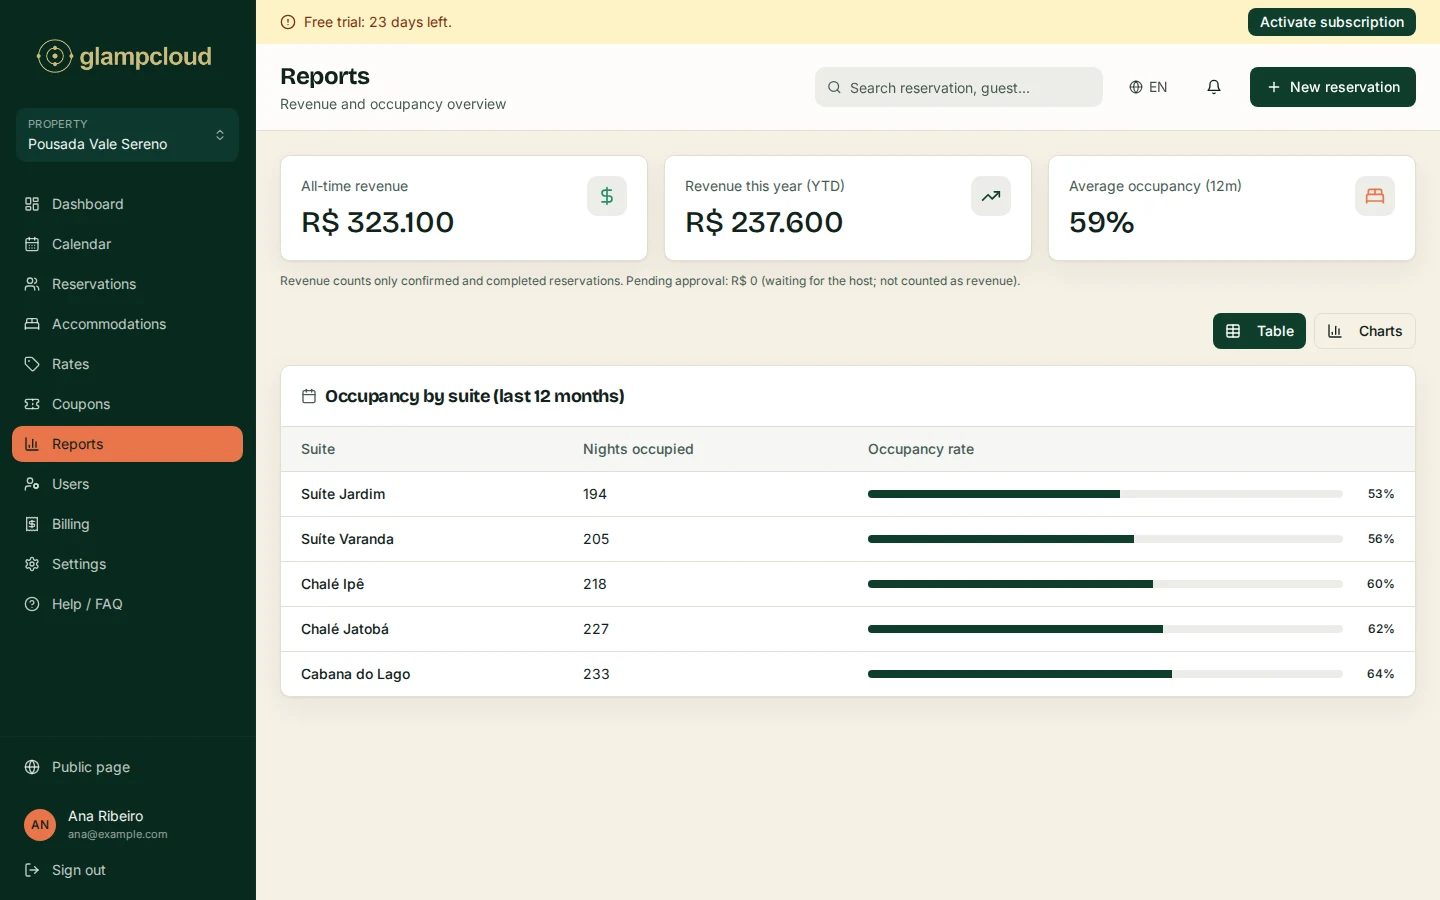The height and width of the screenshot is (900, 1440).
Task: Click the search magnifier icon
Action: click(x=834, y=87)
